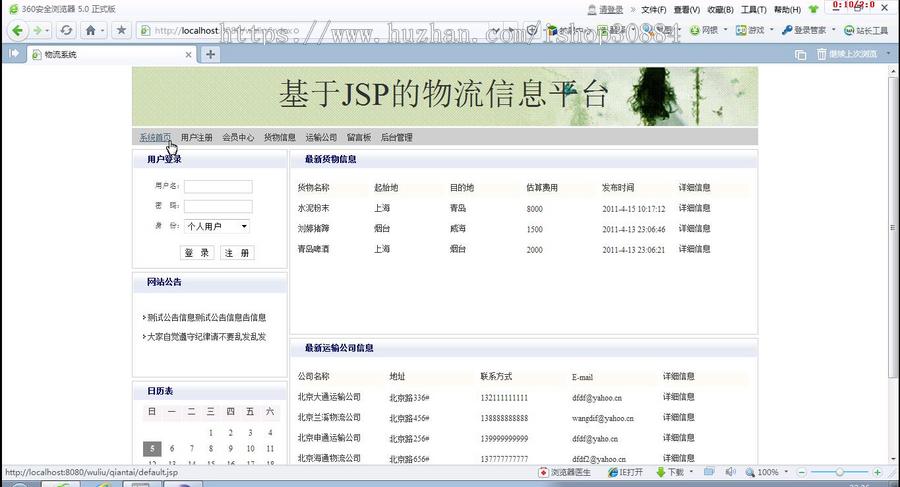Click the 网银 toolbar icon
The width and height of the screenshot is (900, 487).
click(704, 30)
